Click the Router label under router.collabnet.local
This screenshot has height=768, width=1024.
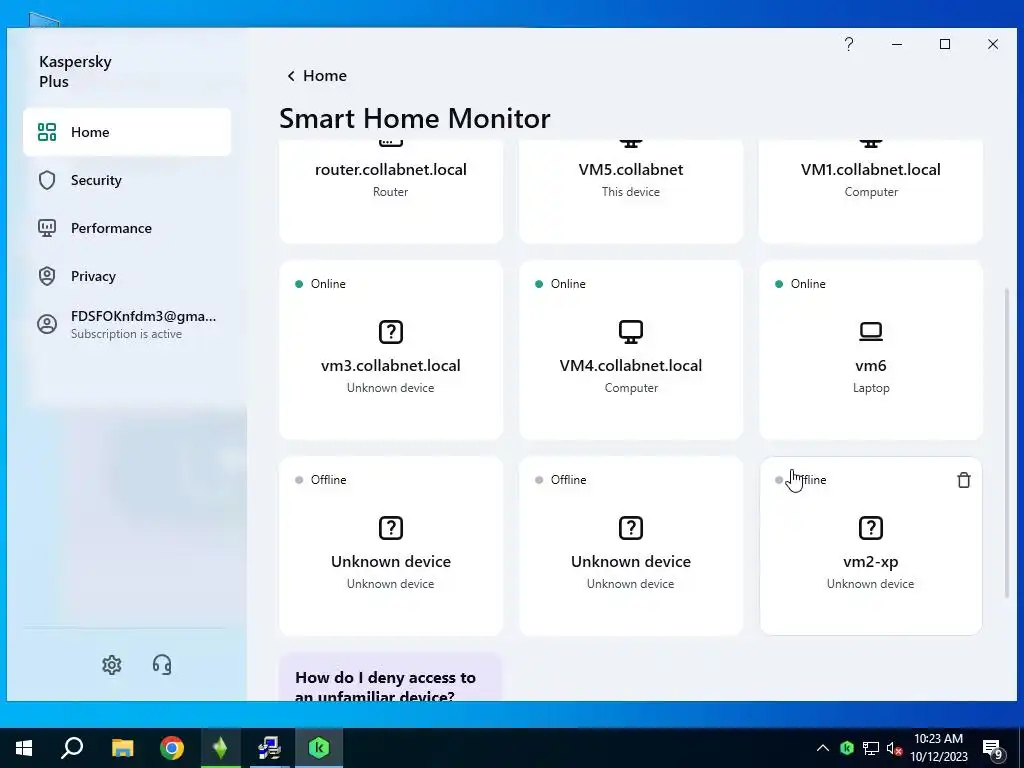(391, 192)
